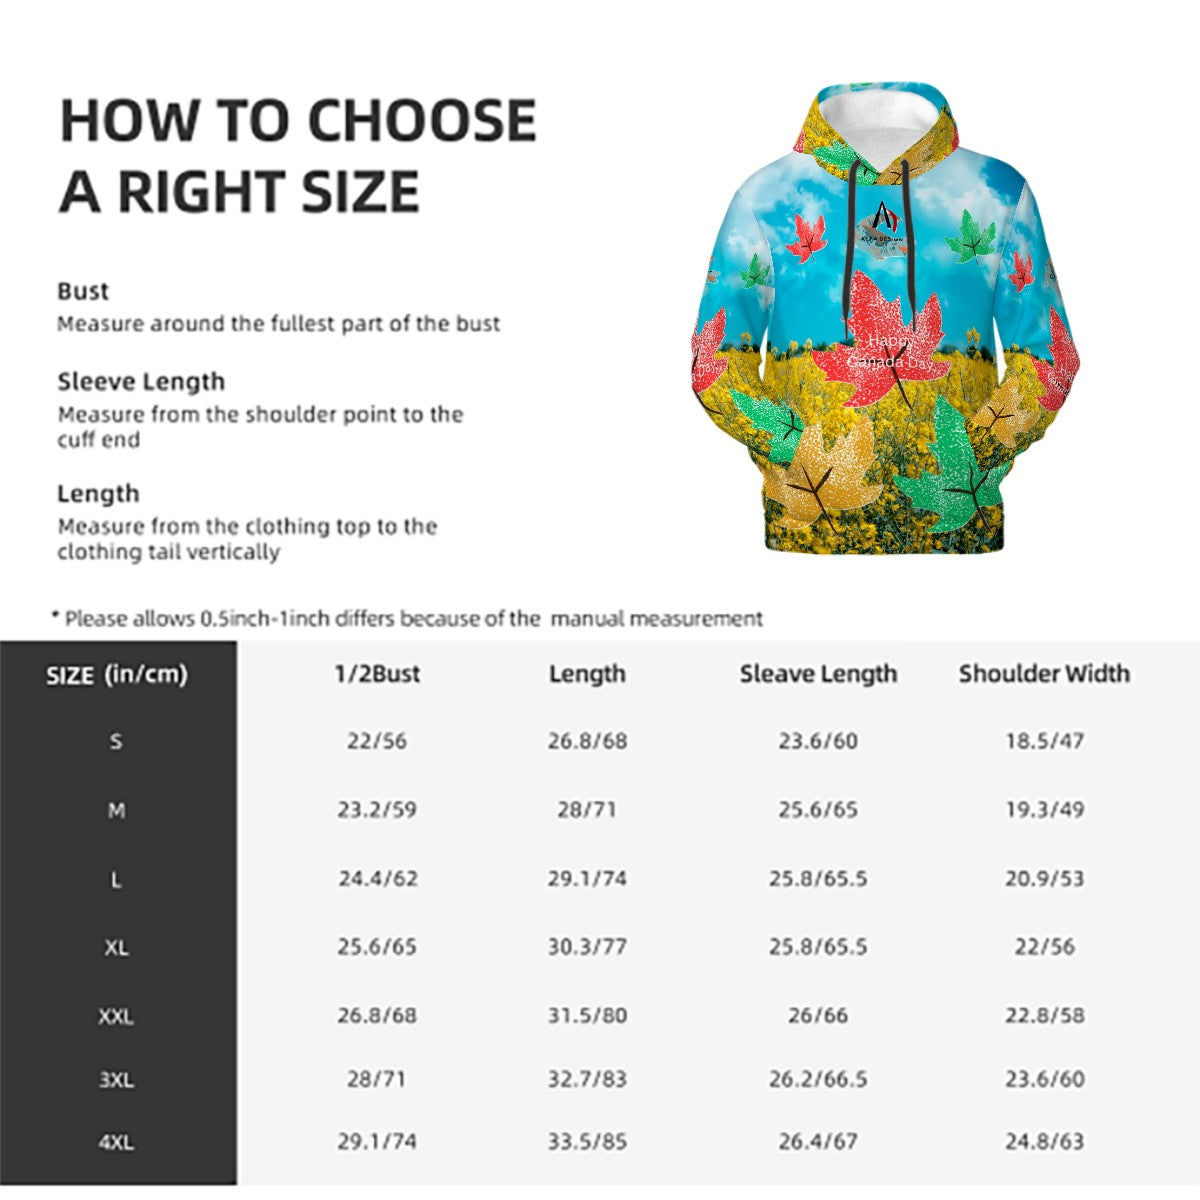The height and width of the screenshot is (1200, 1200).
Task: Click the 1/2Bust column header
Action: [377, 673]
